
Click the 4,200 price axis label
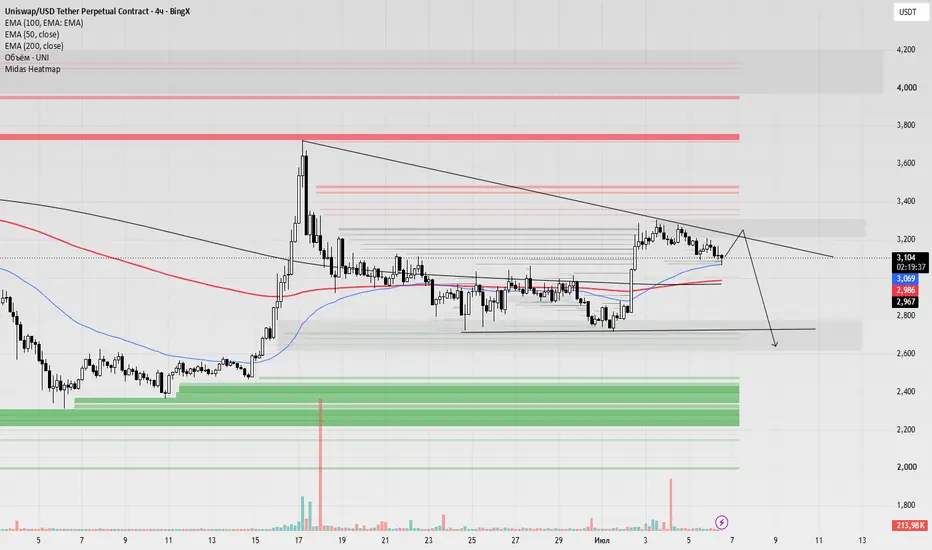pyautogui.click(x=906, y=50)
